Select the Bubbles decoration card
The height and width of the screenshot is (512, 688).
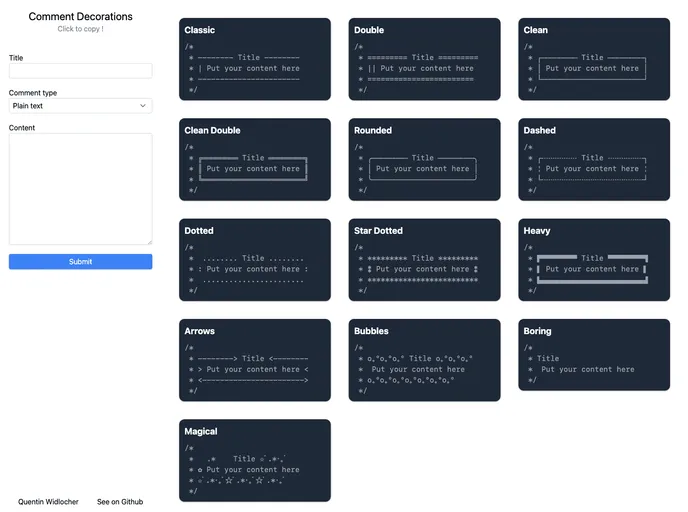tap(424, 360)
